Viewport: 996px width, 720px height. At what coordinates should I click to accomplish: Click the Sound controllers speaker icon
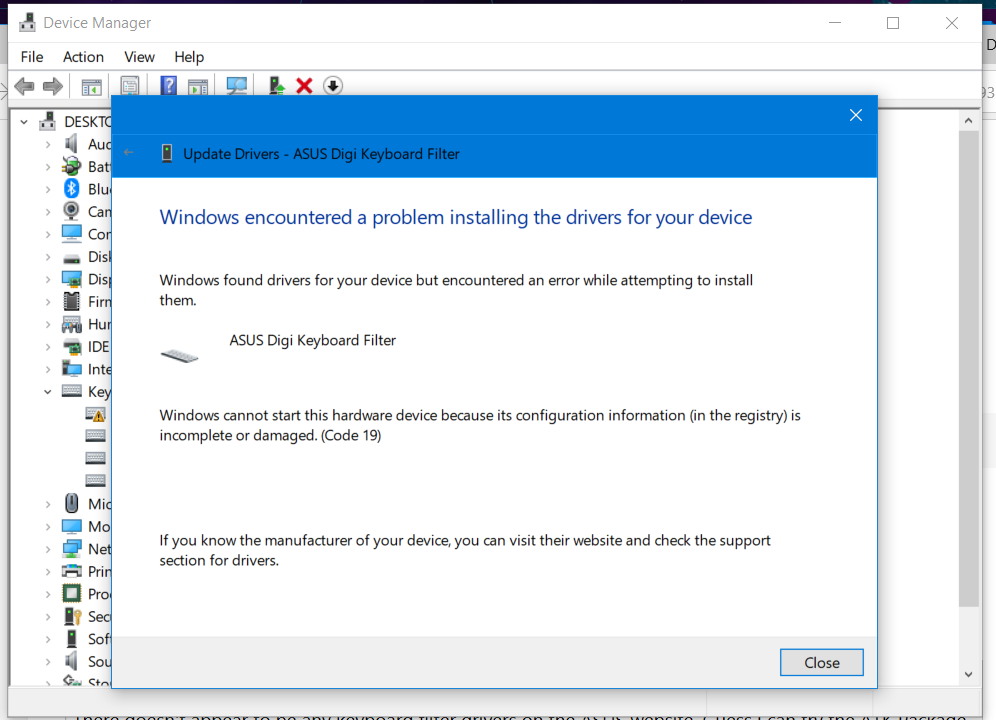point(71,661)
